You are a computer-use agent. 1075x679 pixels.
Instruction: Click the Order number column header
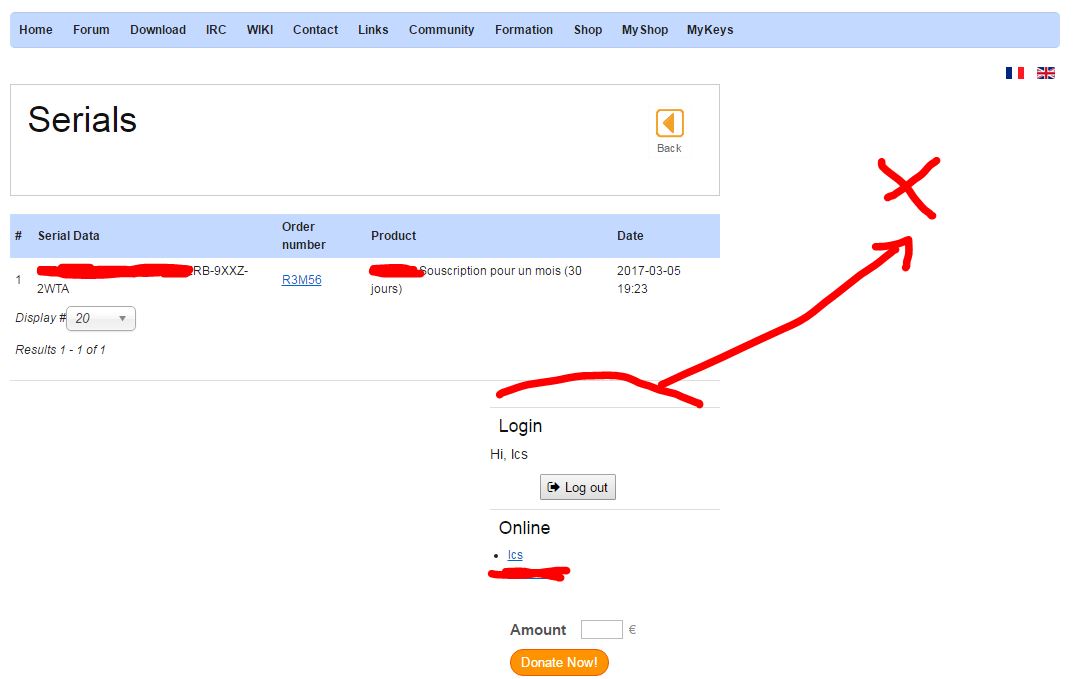click(304, 235)
